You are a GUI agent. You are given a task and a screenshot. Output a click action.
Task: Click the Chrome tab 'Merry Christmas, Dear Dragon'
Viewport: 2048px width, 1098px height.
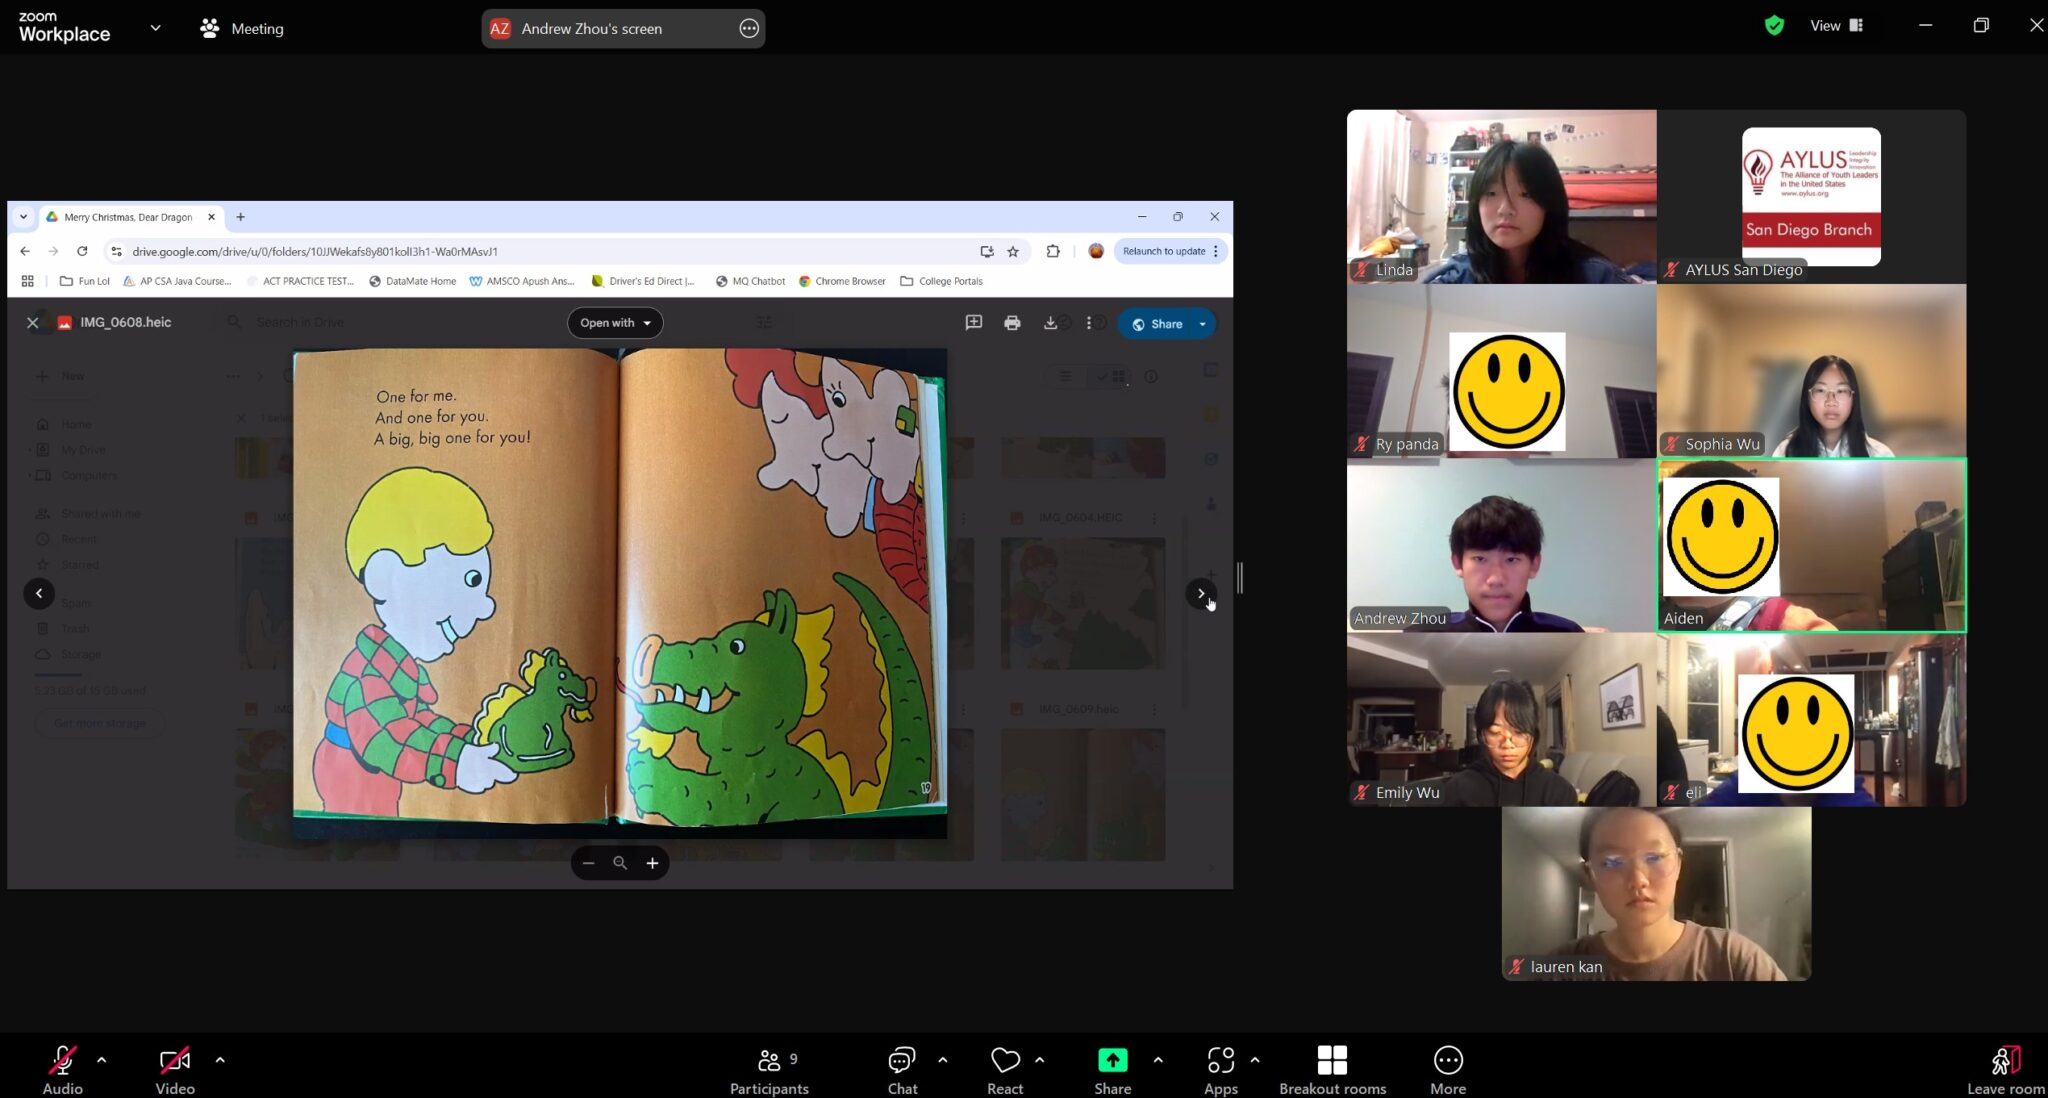[128, 217]
